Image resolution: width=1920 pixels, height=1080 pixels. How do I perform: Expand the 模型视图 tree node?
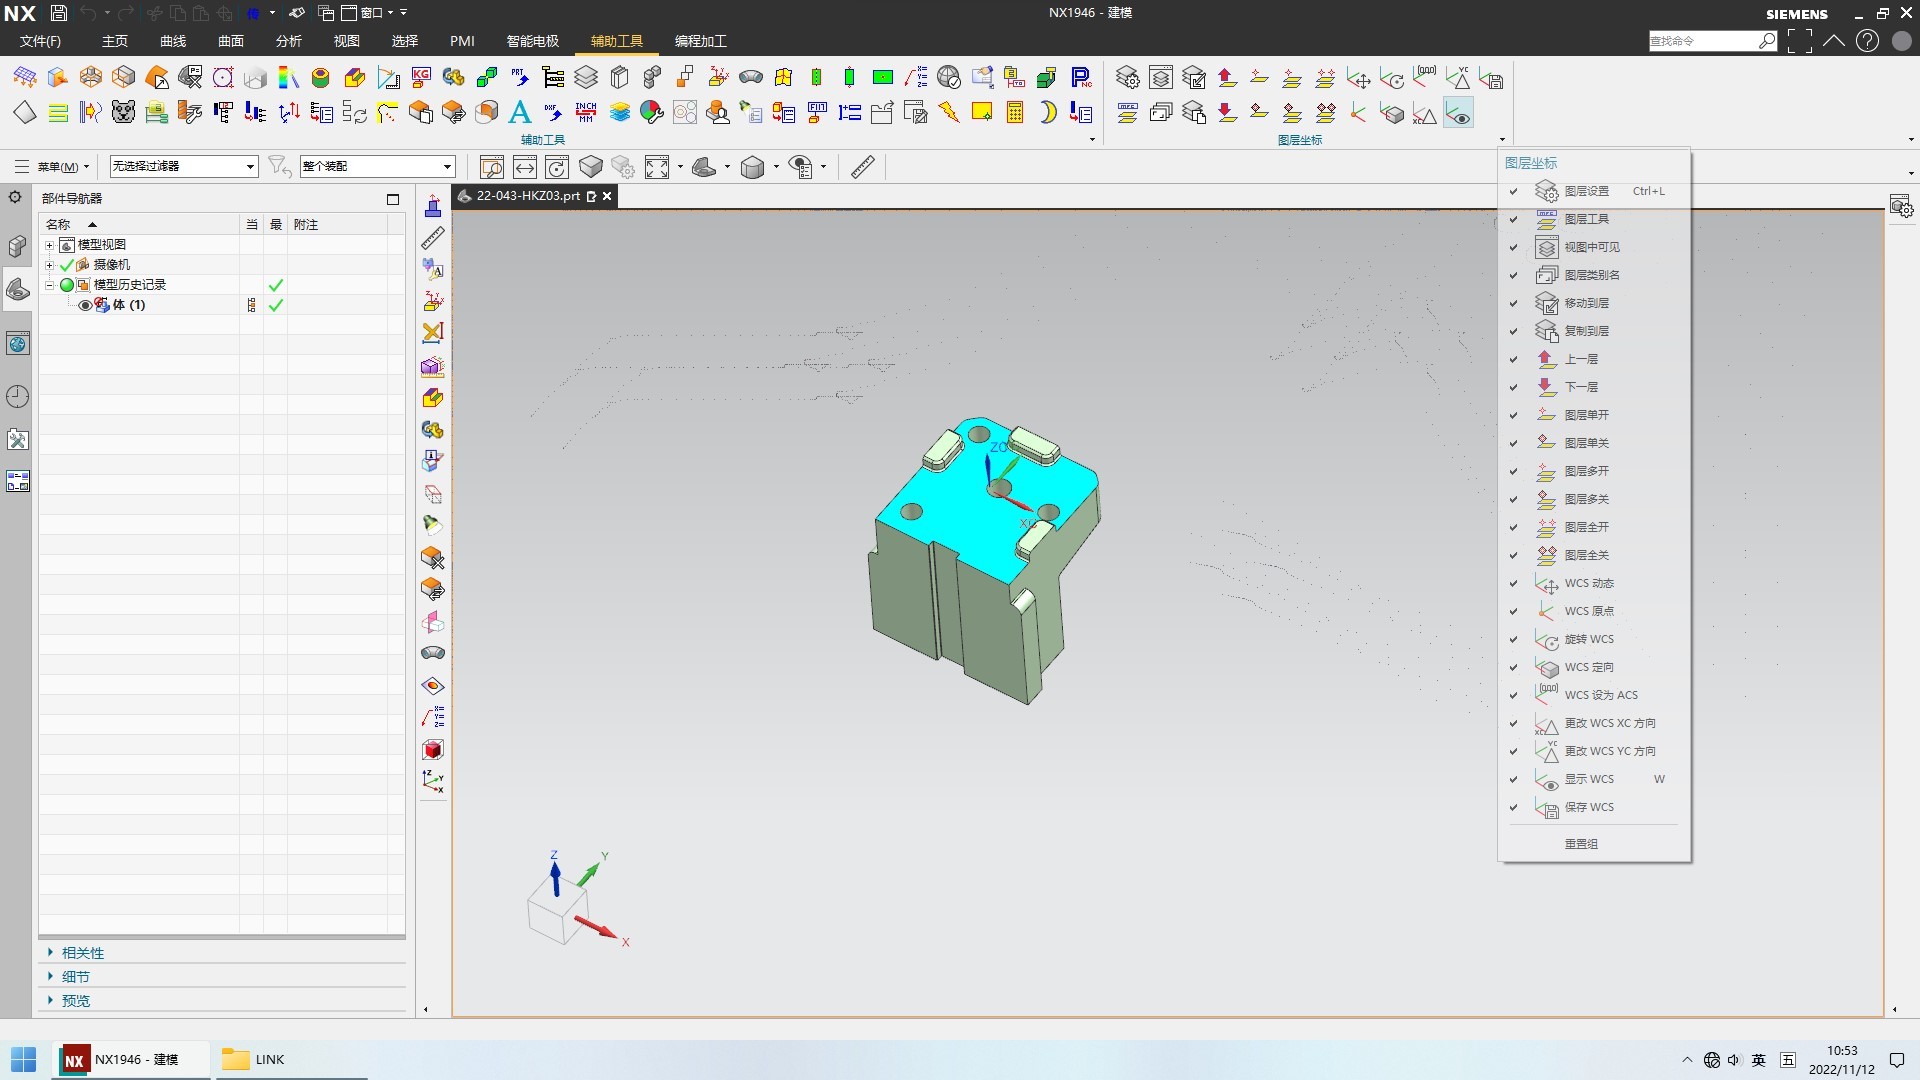tap(49, 245)
